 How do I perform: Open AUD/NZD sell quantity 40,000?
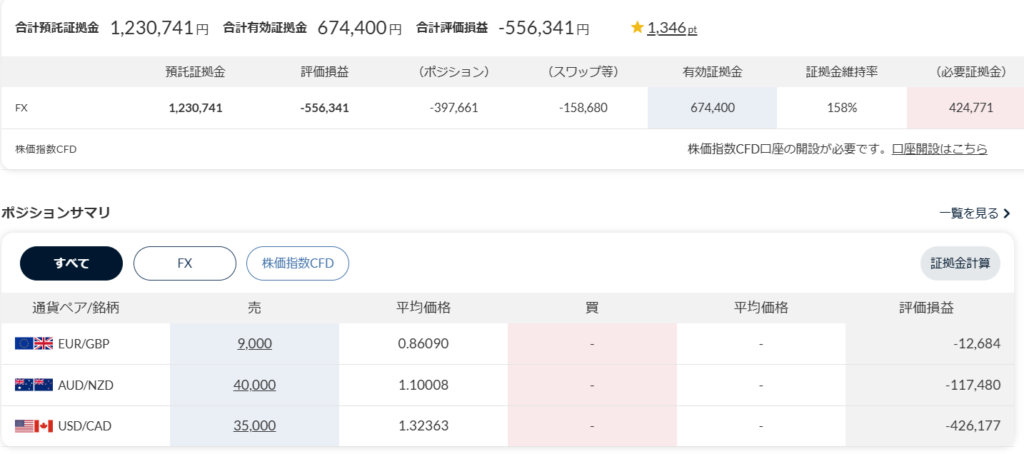[254, 385]
